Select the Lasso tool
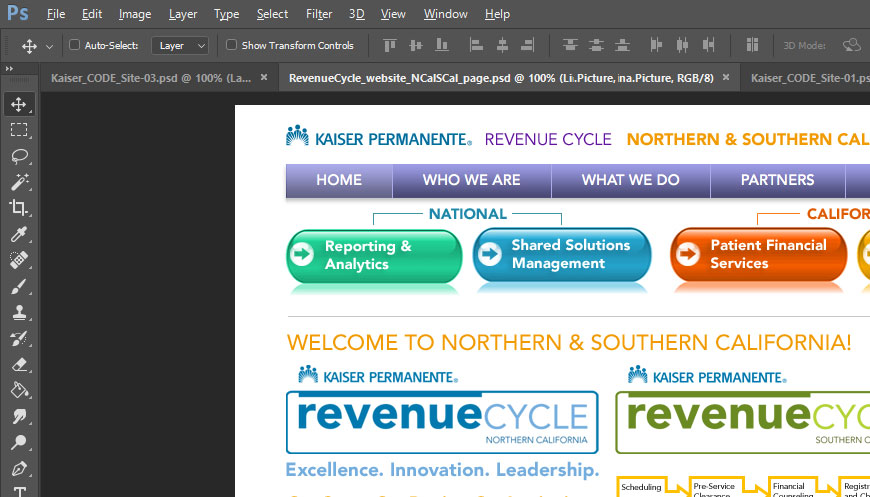 (19, 156)
